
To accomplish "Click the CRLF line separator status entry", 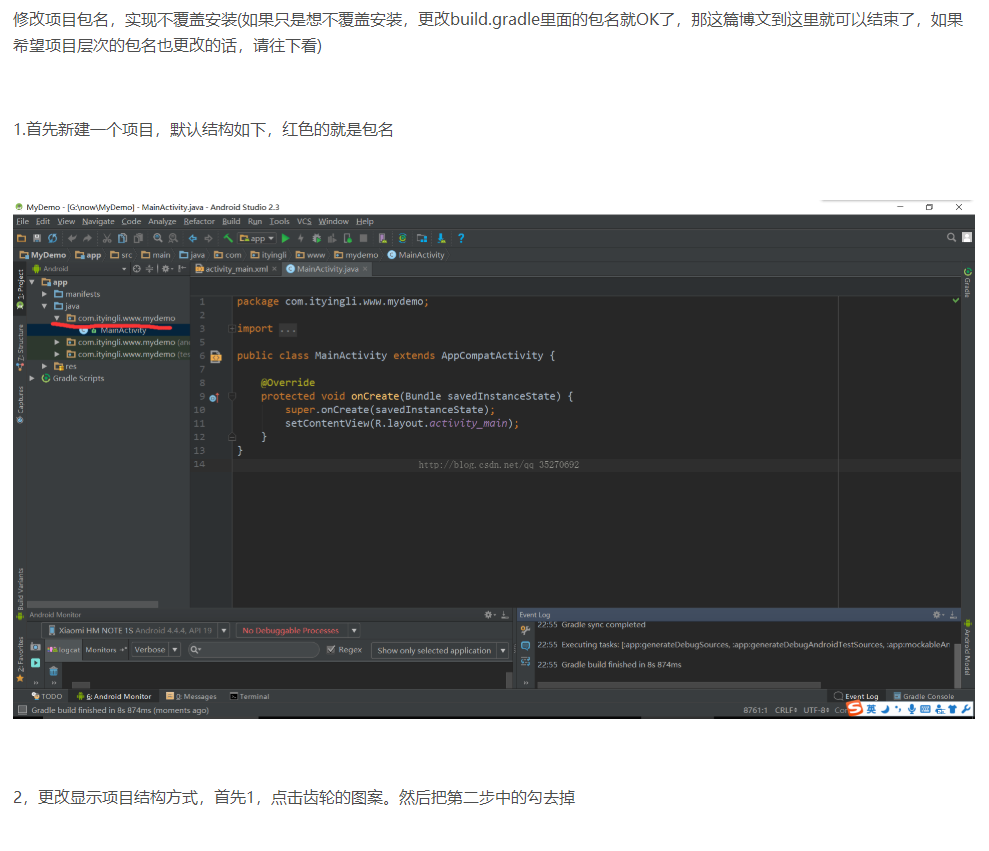I will coord(786,710).
